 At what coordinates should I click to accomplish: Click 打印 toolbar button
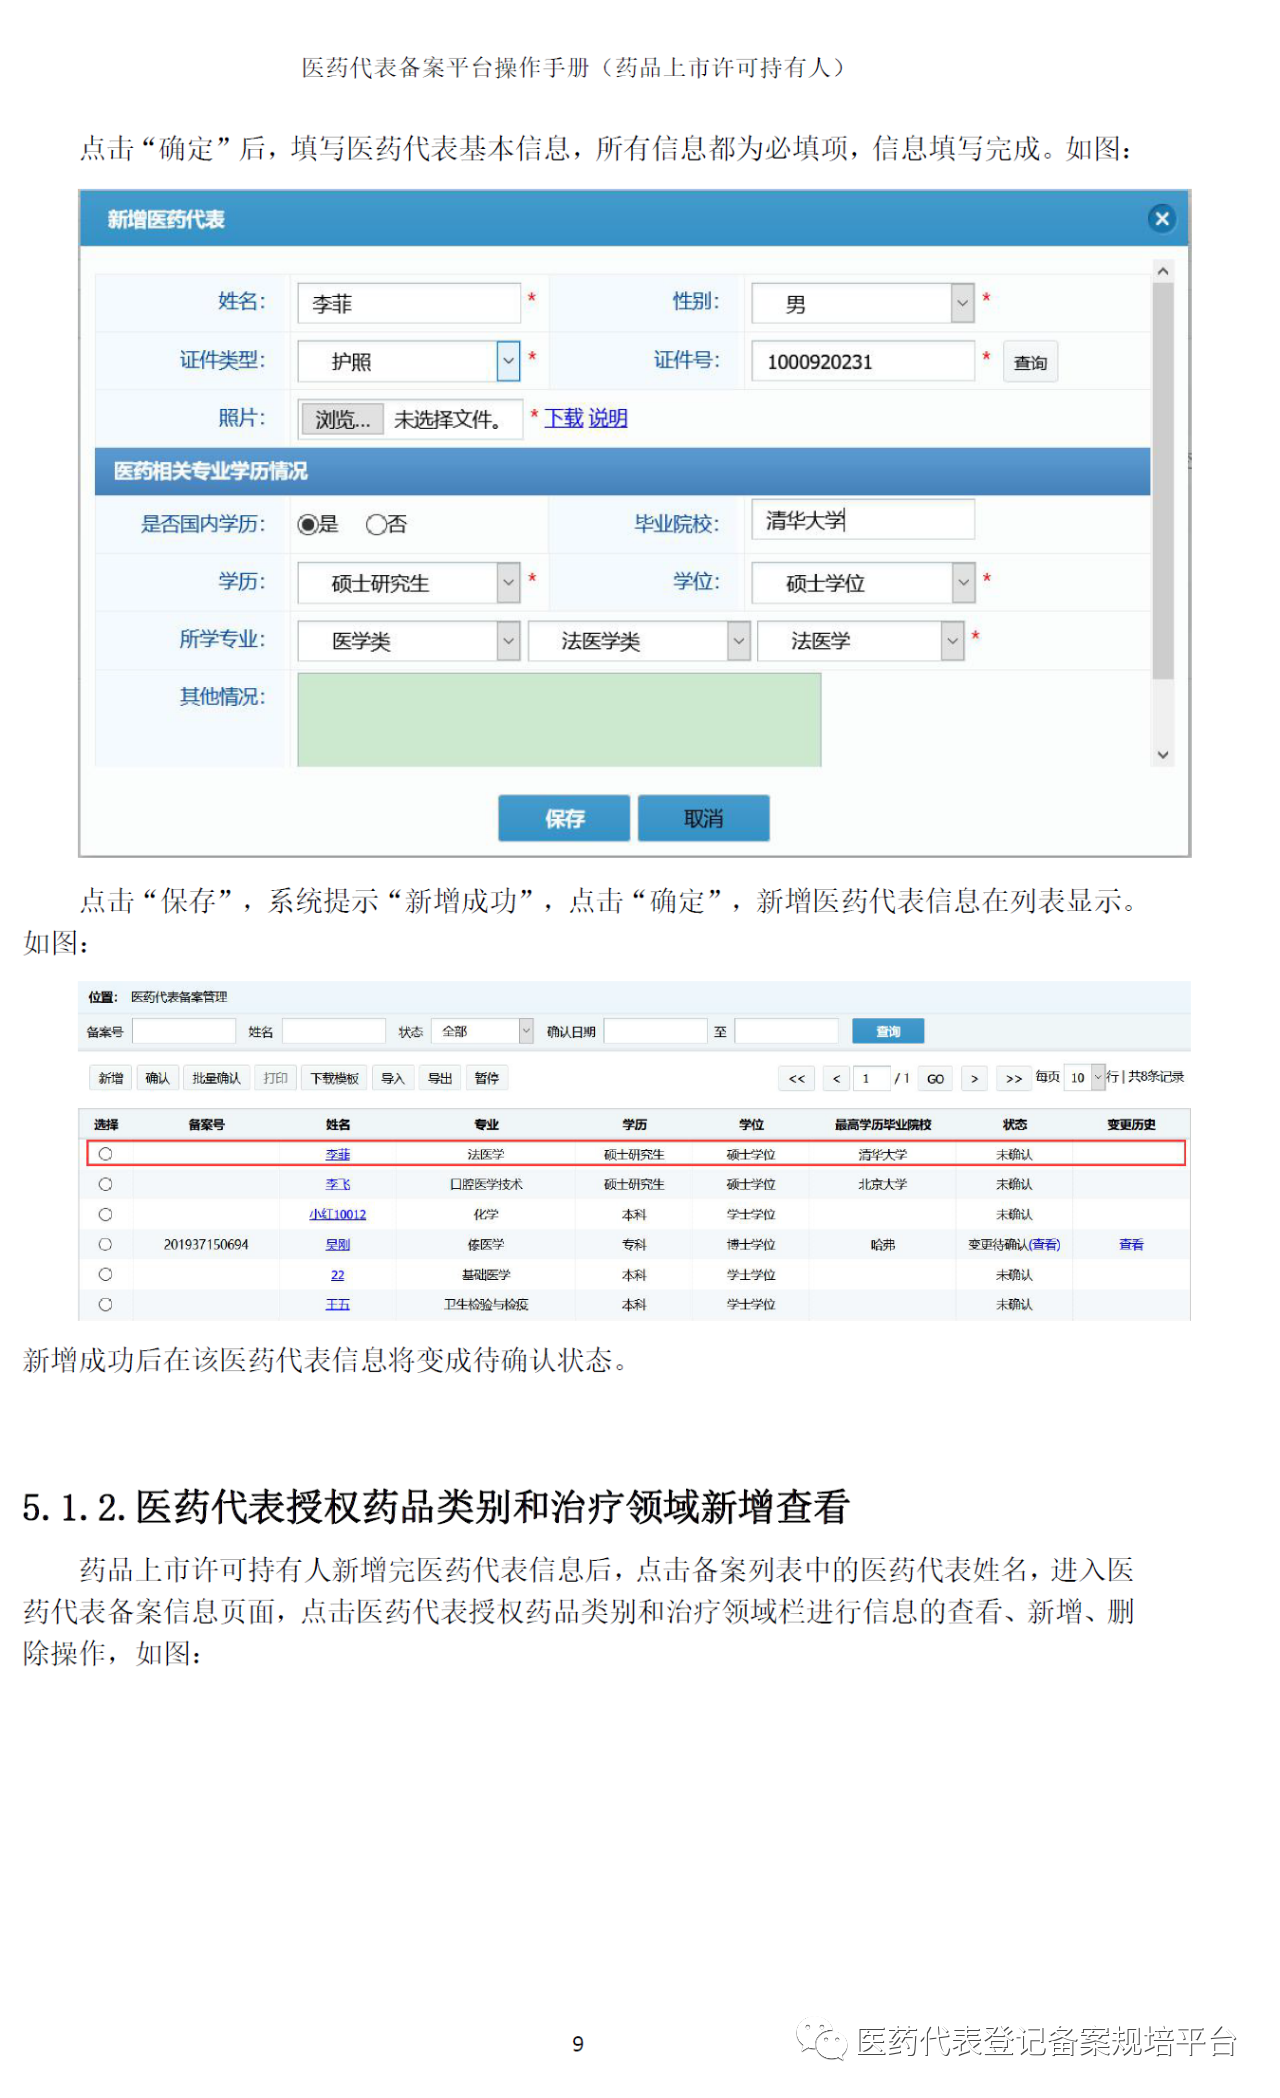[275, 1078]
